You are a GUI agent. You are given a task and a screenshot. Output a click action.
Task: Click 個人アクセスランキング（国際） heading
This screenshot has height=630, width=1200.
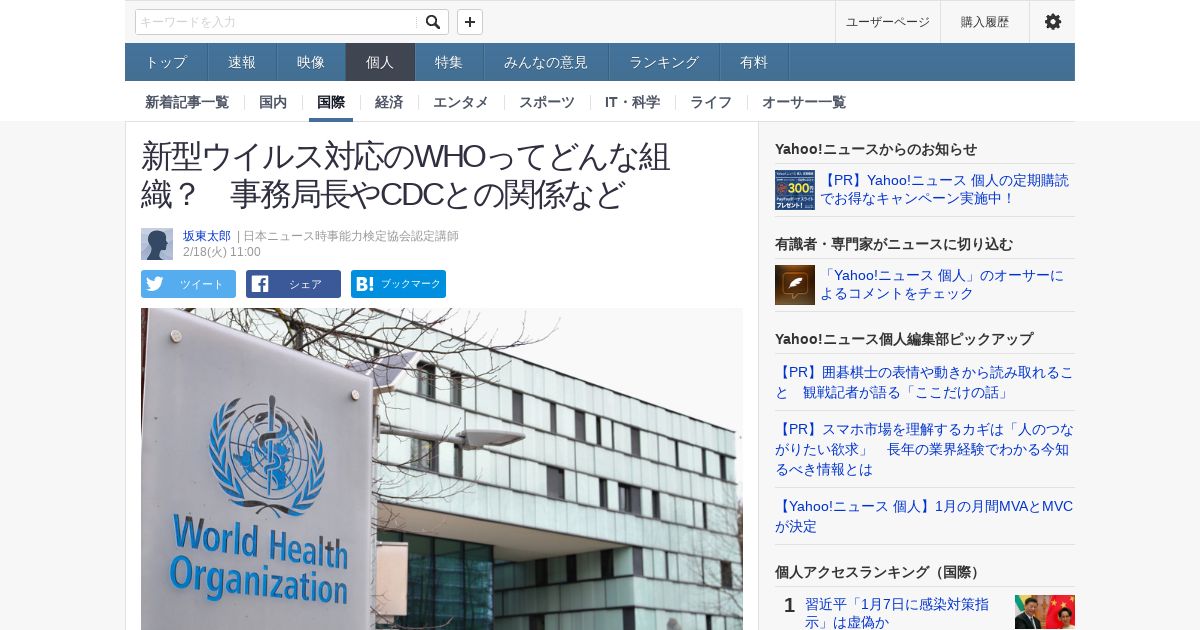(x=879, y=572)
